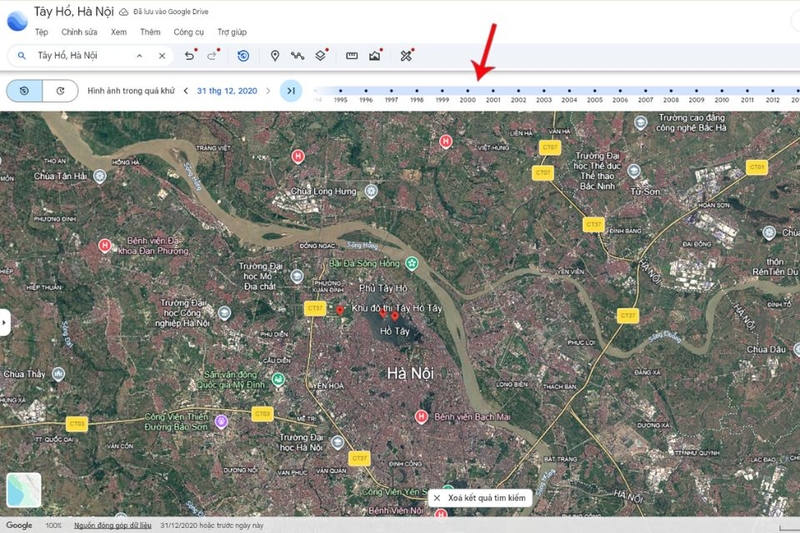Select the add placemark pin tool

275,56
